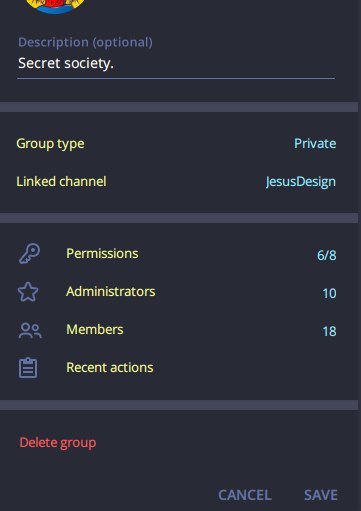Click the members count 18
Screen dimensions: 361x511
click(329, 331)
